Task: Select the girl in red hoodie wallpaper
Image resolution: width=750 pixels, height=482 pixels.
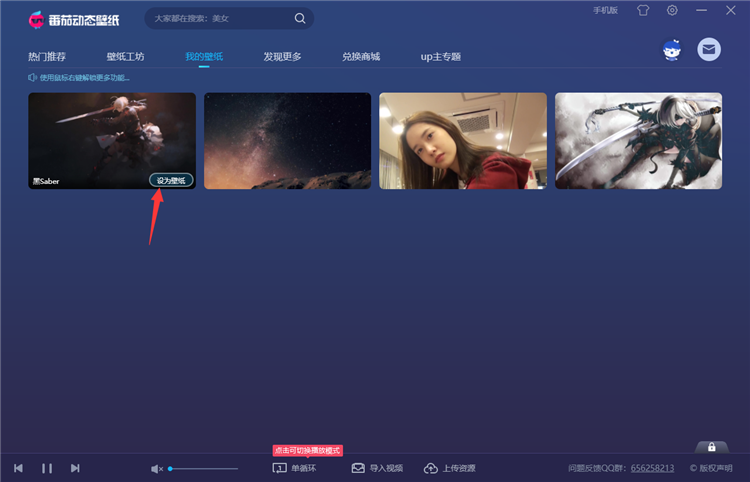Action: (463, 141)
